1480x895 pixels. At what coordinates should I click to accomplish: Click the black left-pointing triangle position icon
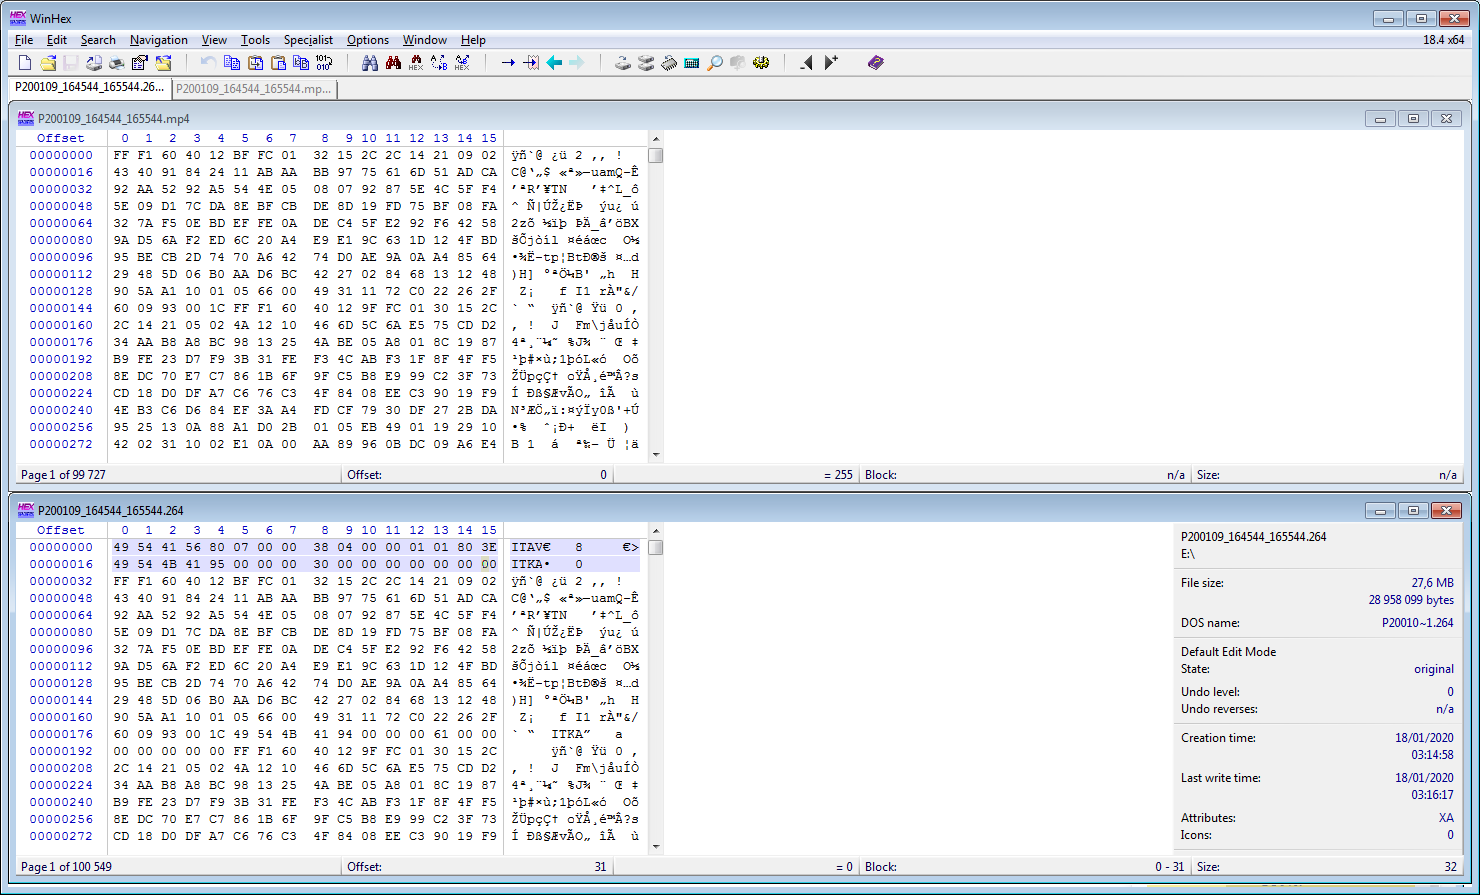pos(807,63)
